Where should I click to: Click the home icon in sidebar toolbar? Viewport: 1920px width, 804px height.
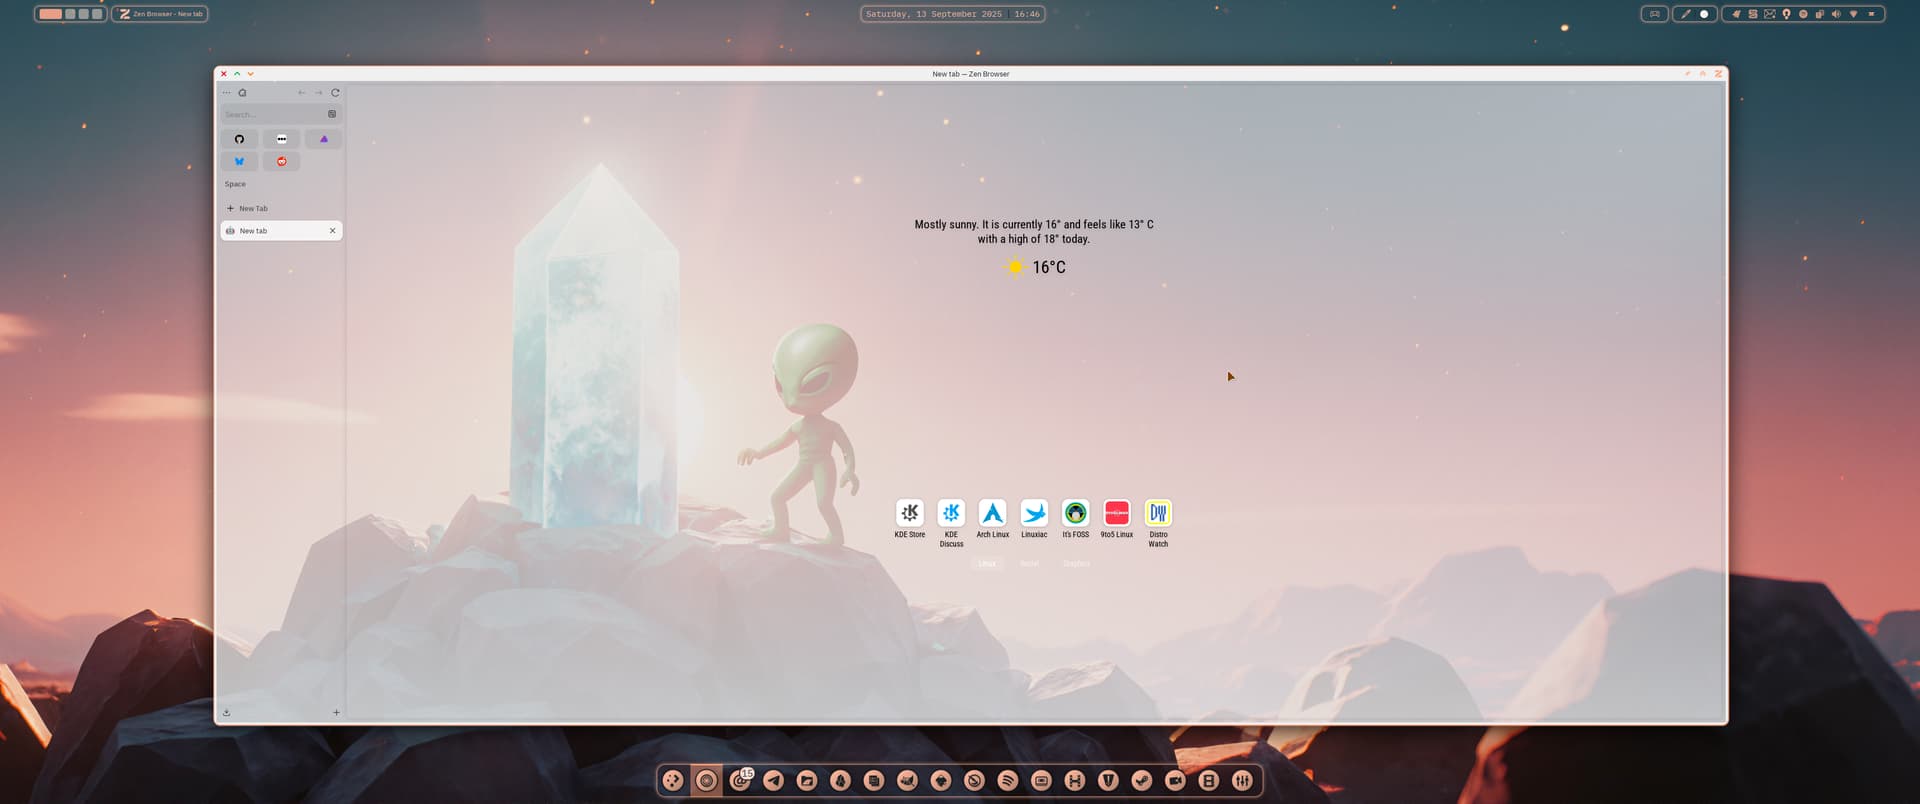tap(242, 93)
